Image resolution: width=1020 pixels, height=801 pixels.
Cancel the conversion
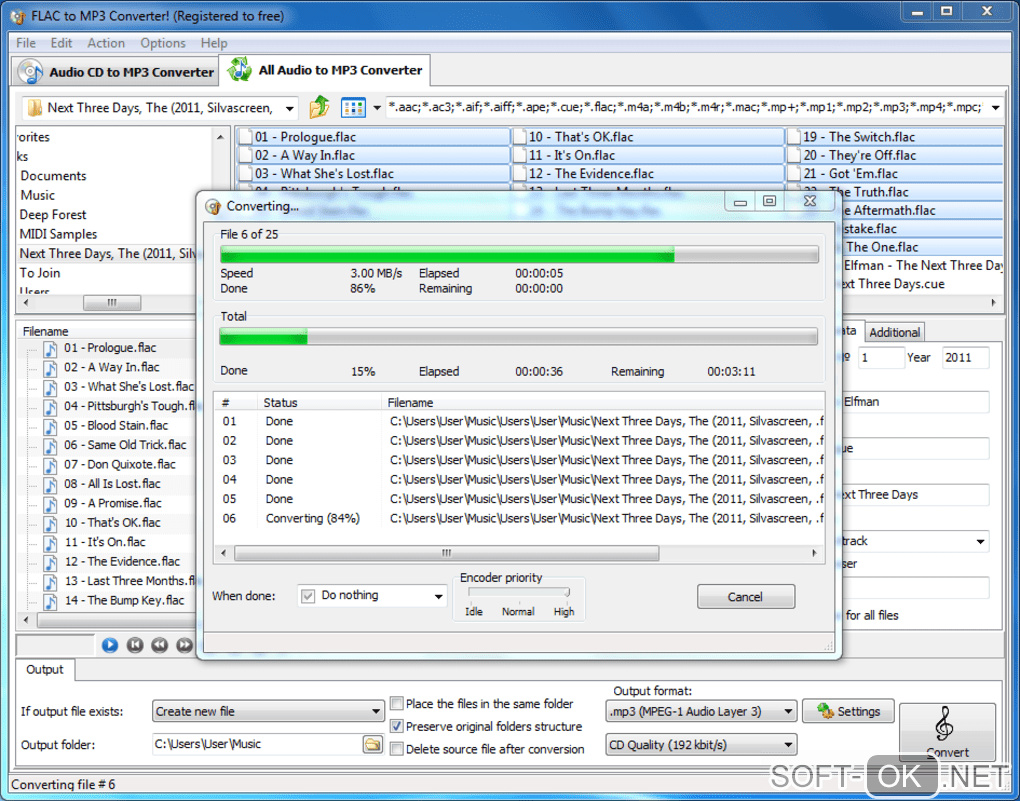[x=745, y=597]
